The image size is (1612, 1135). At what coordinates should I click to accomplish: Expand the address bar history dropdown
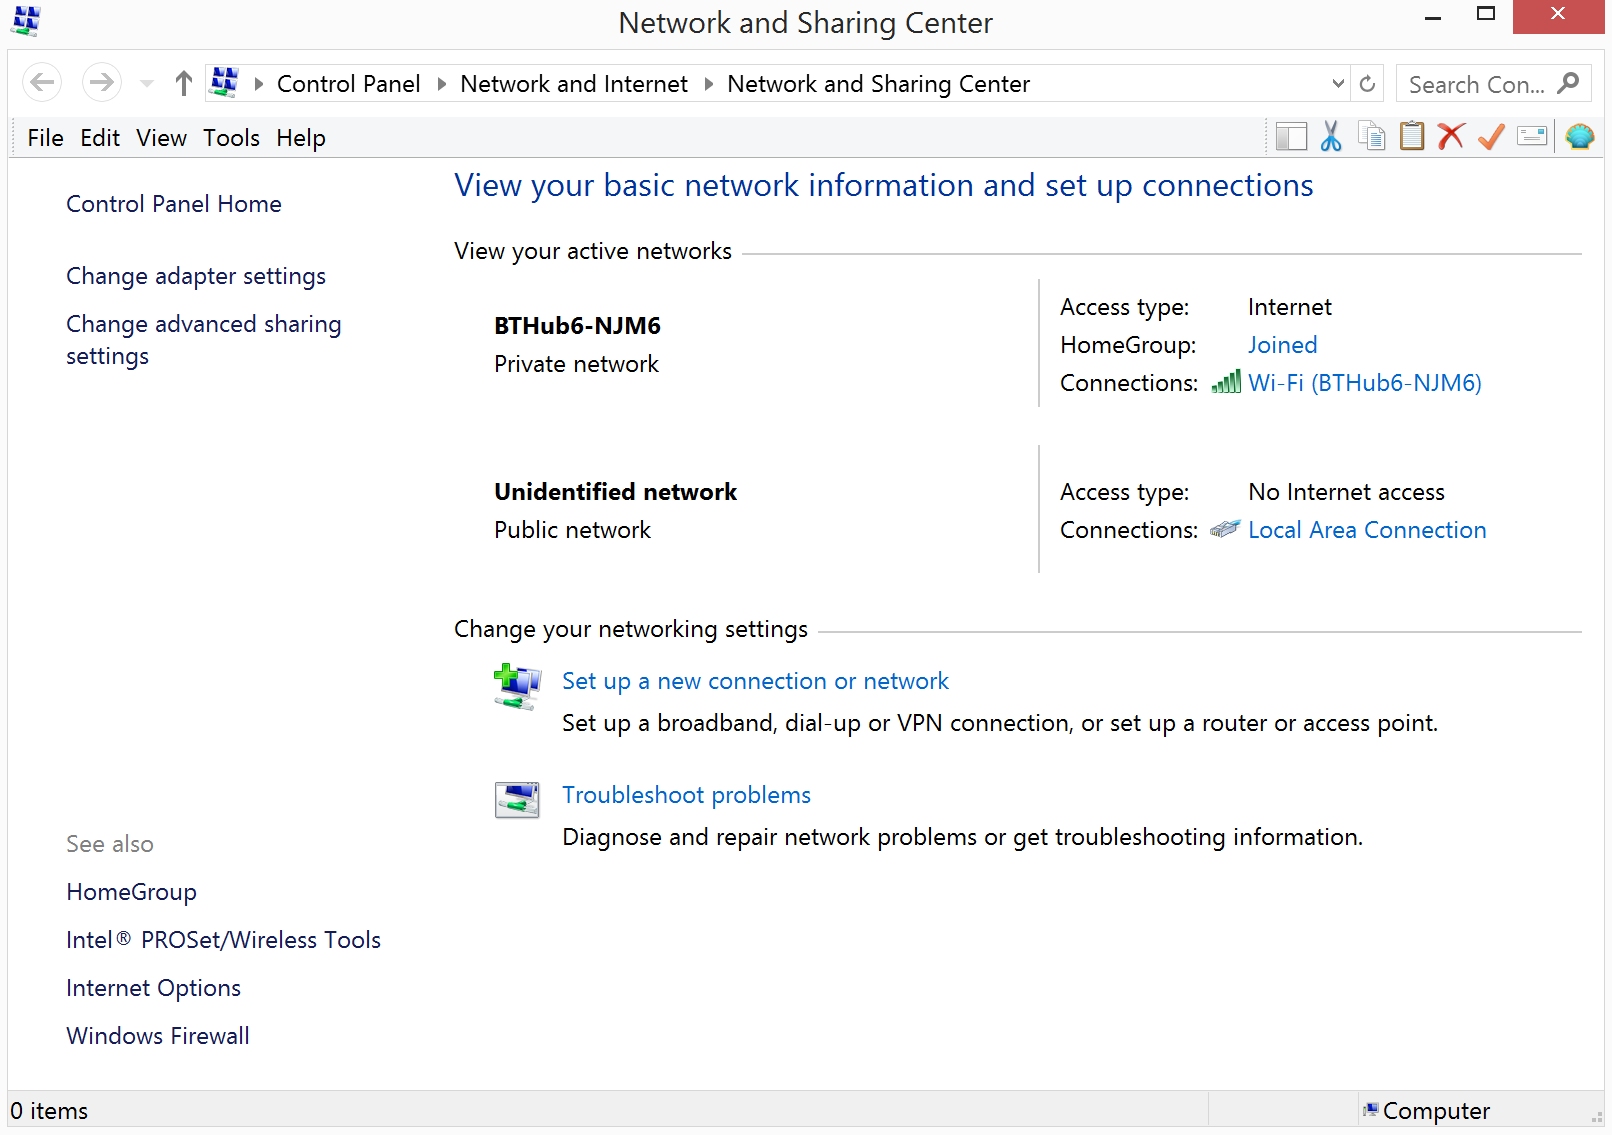1338,84
